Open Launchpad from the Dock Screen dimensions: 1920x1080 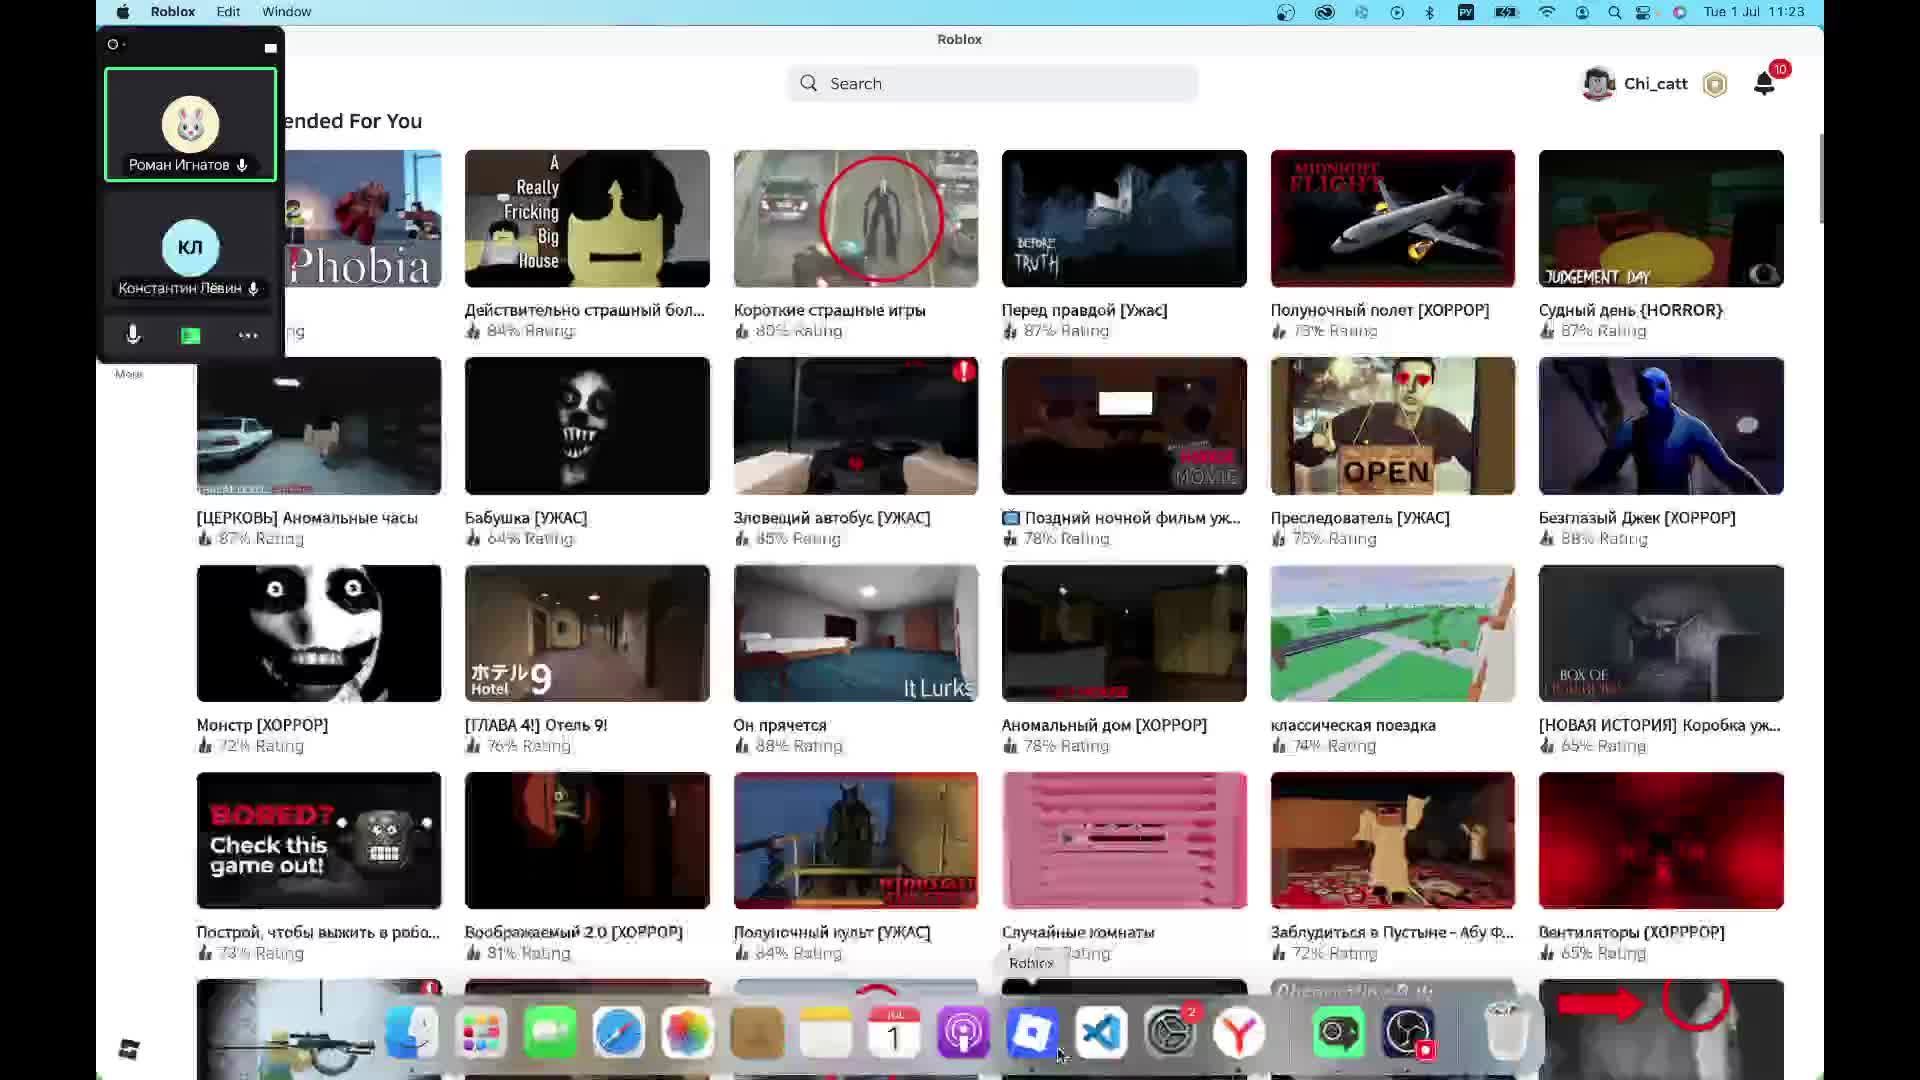coord(481,1032)
